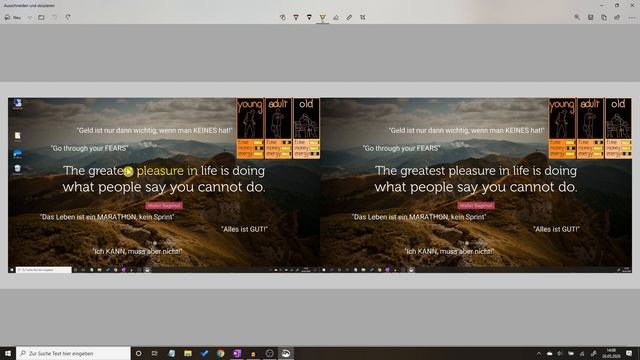Screen dimensions: 640x360
Task: Select the black pencil tool
Action: pyautogui.click(x=309, y=18)
